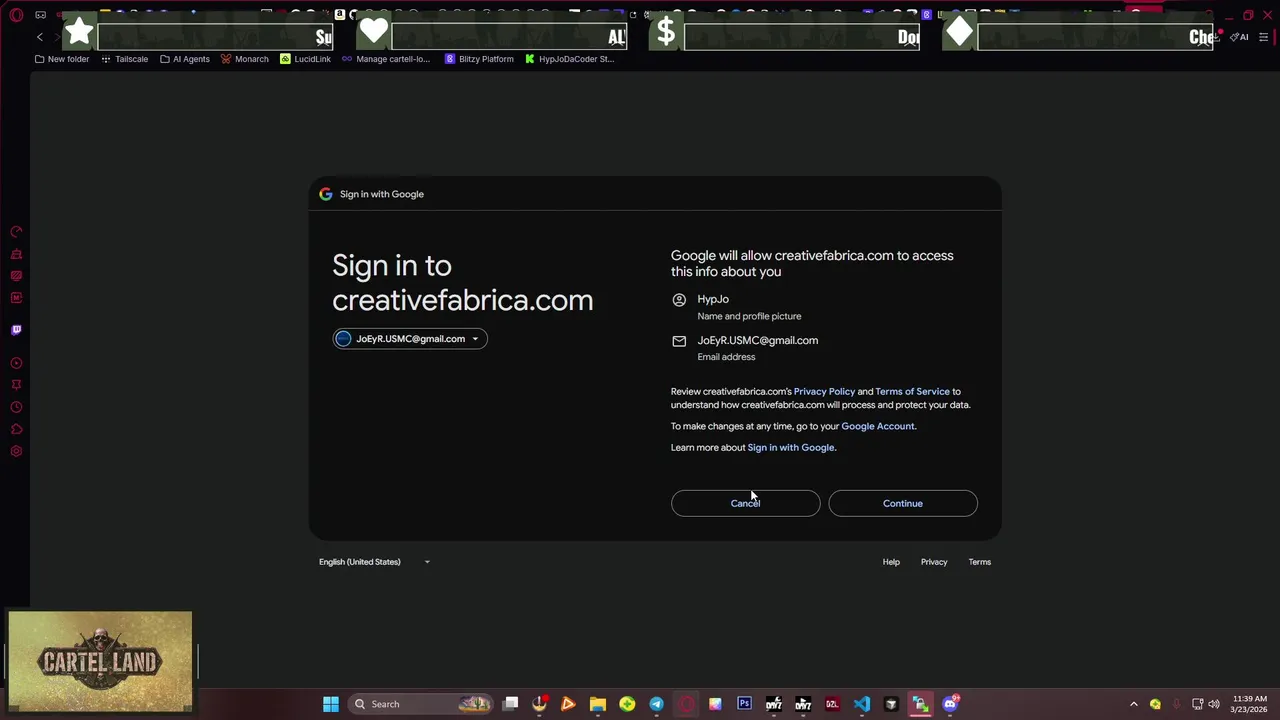This screenshot has height=720, width=1280.
Task: Open the Extensions puzzle sidebar icon
Action: click(x=16, y=429)
